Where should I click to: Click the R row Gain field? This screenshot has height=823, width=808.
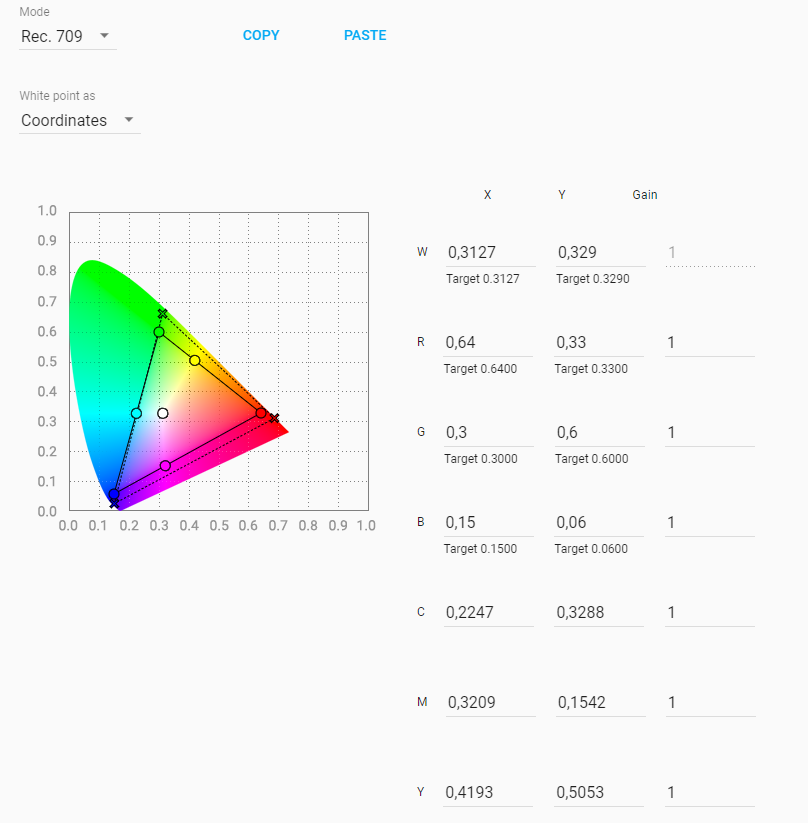pos(710,343)
